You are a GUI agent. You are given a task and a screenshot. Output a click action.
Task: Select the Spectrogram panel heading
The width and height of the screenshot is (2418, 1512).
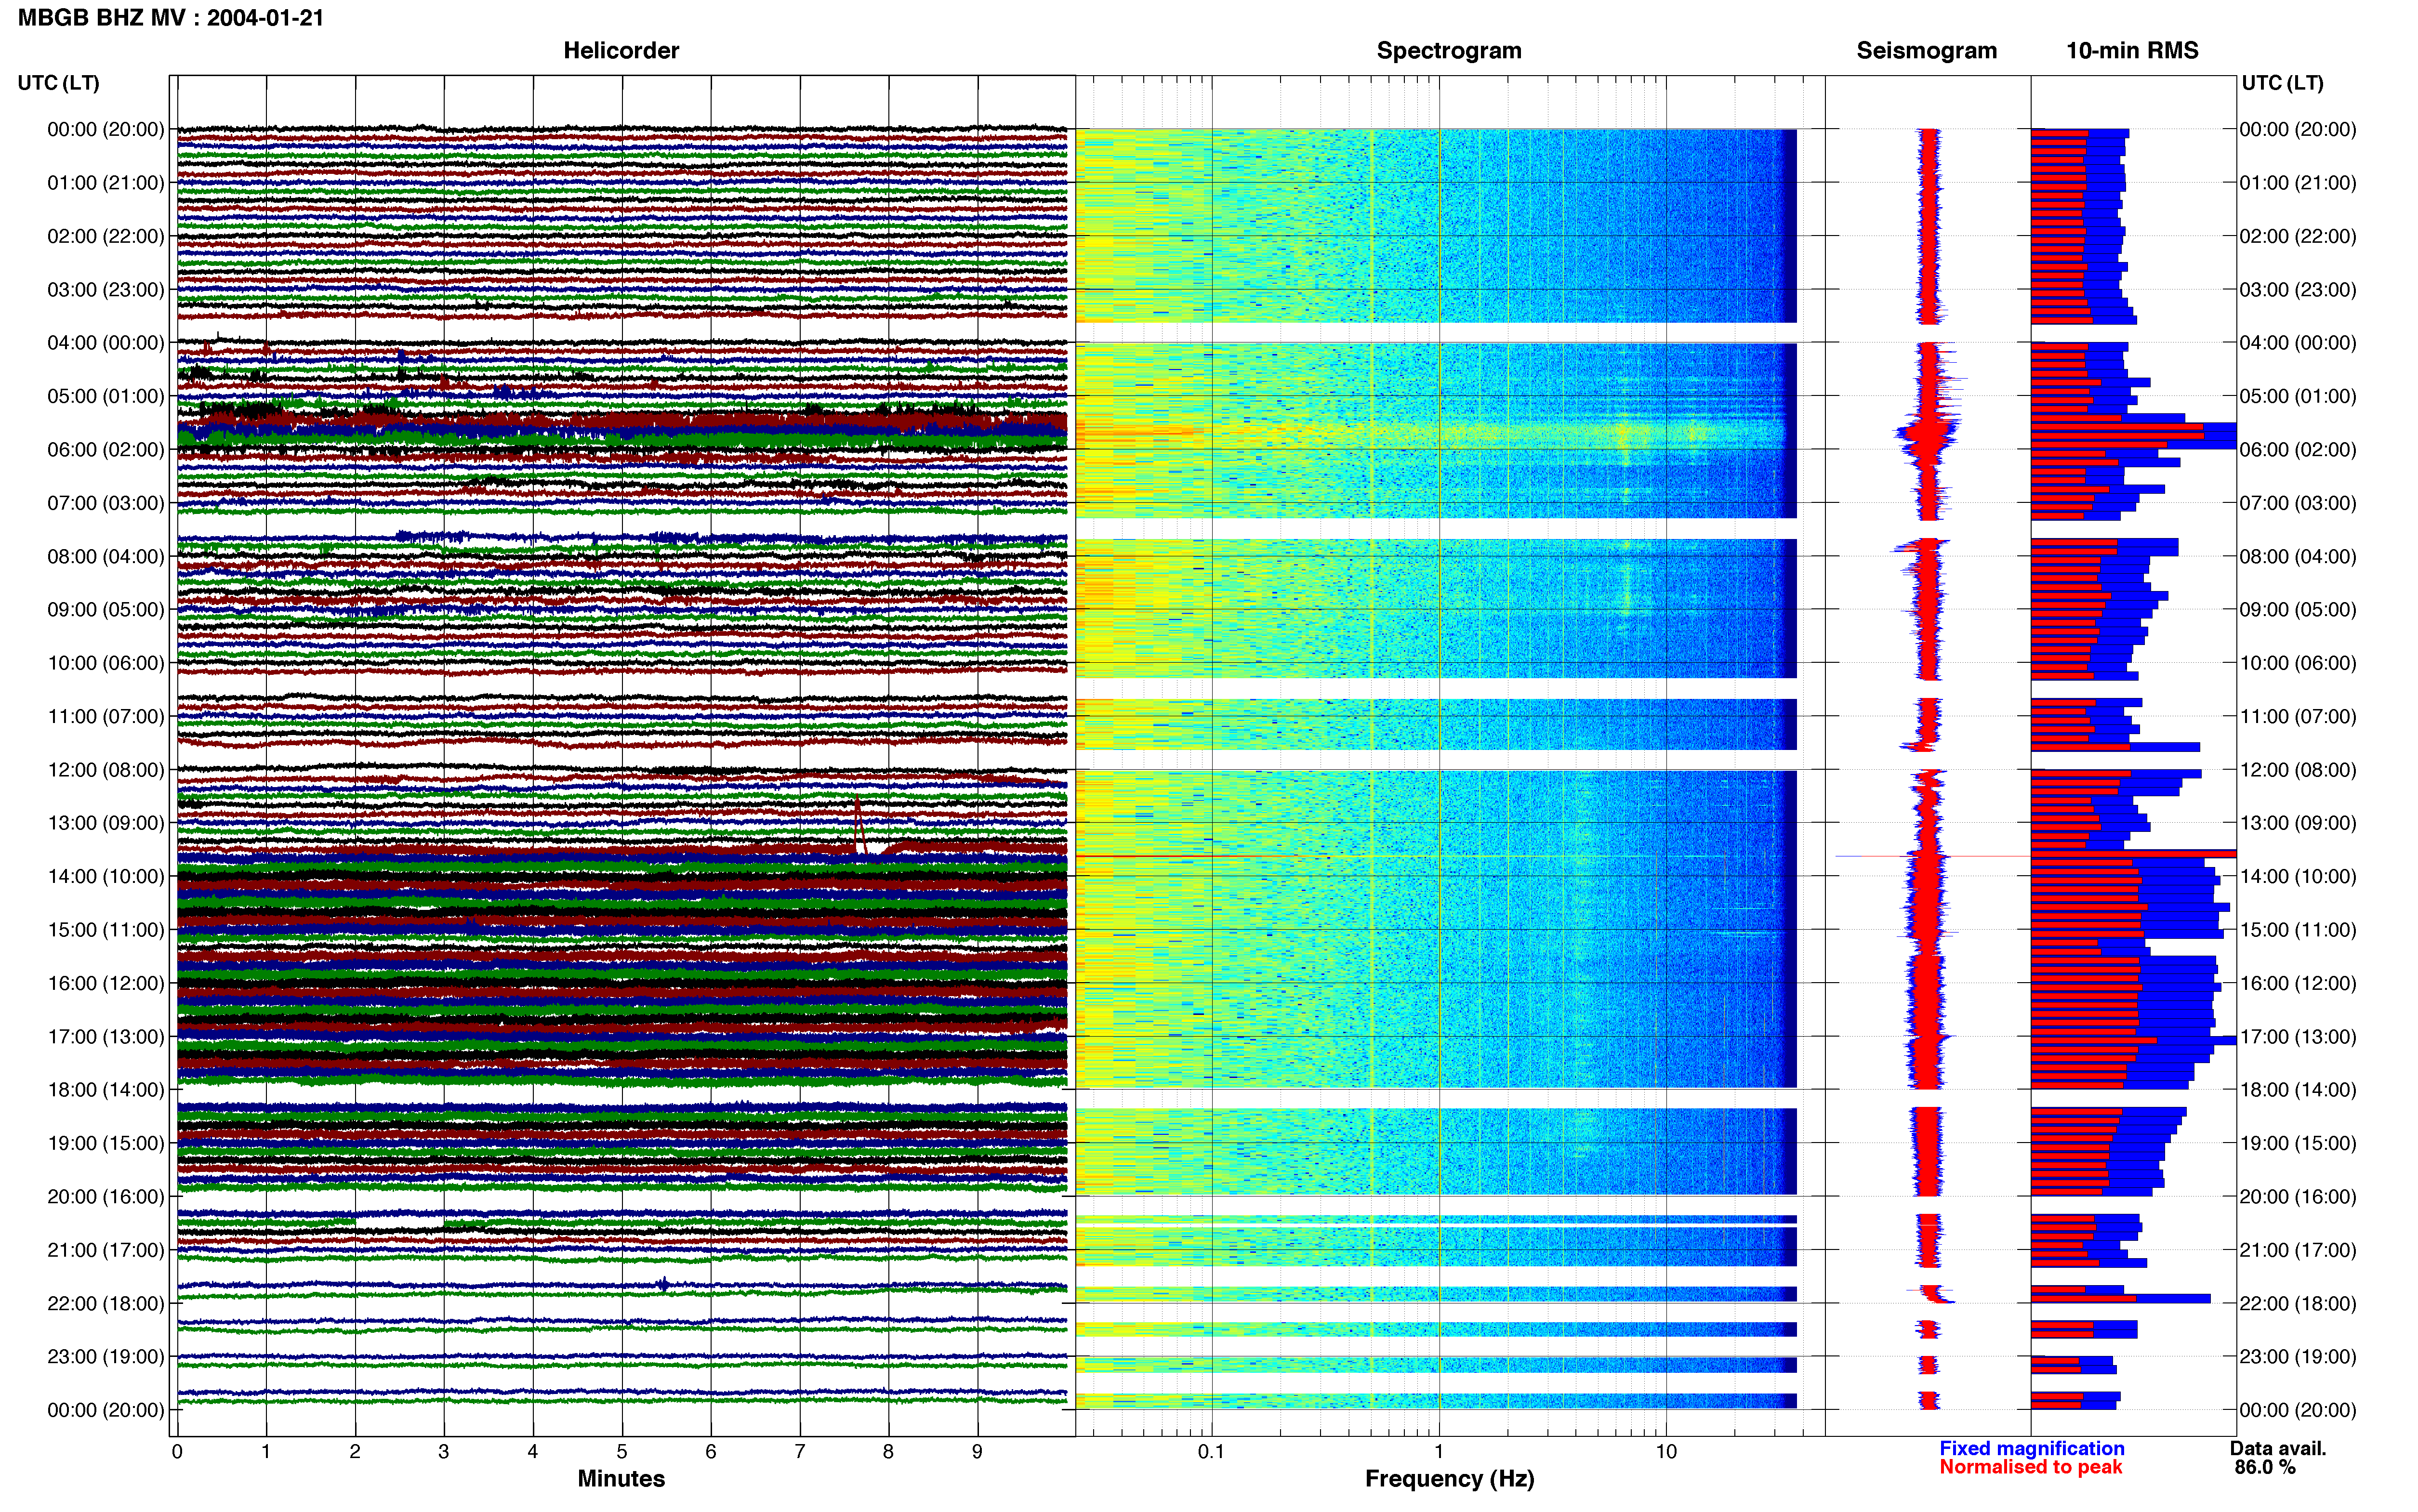(1449, 51)
